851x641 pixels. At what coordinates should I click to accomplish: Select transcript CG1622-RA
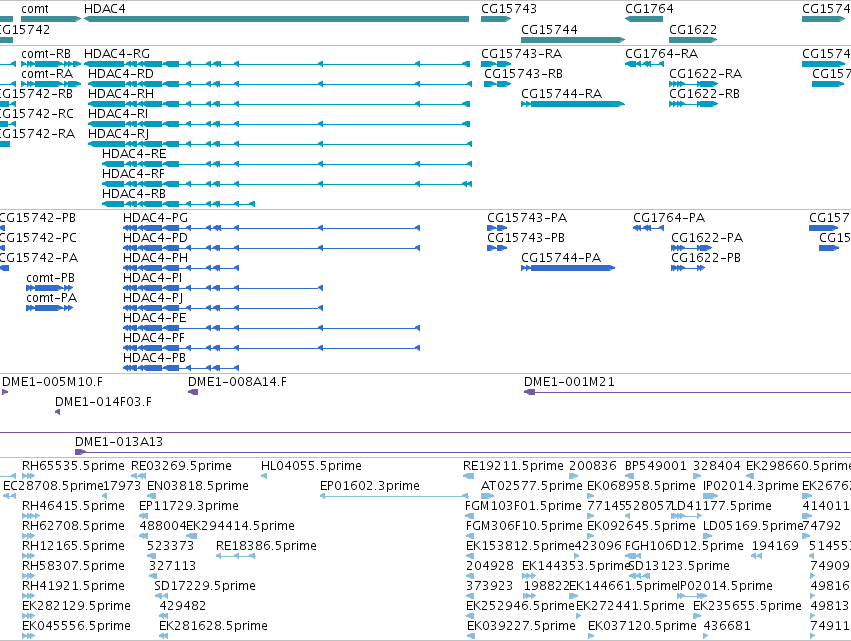[x=694, y=84]
